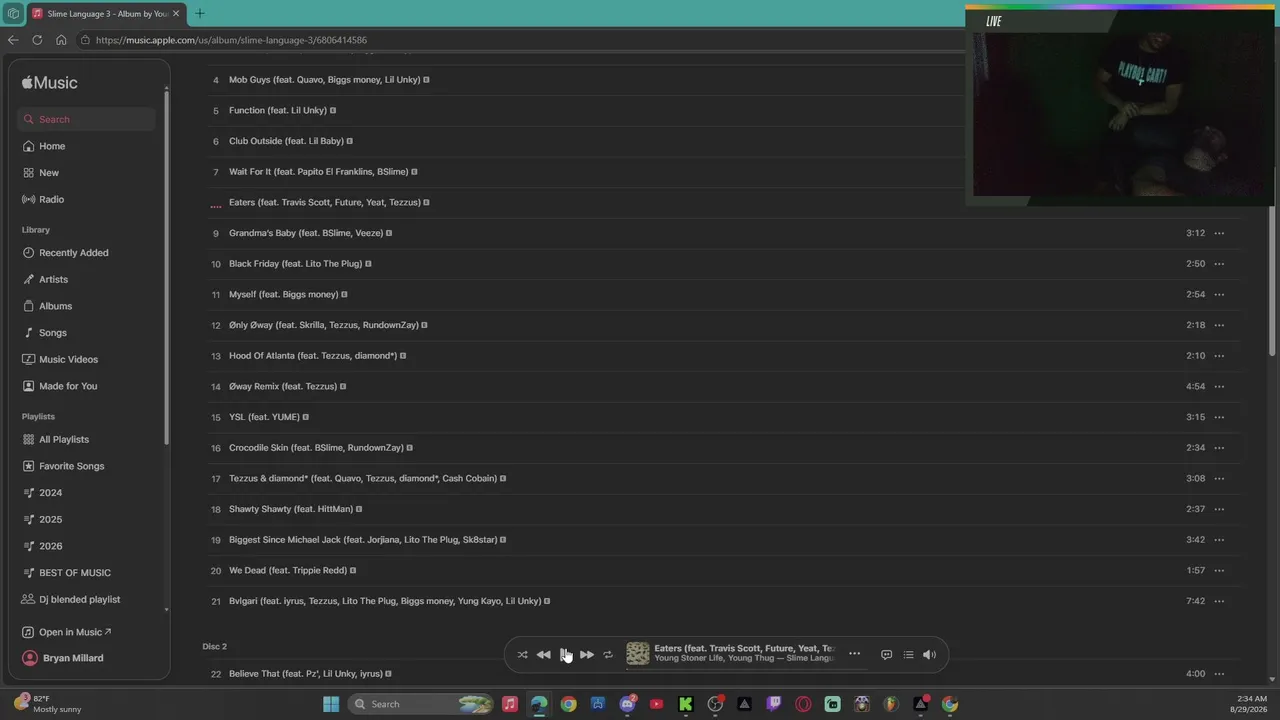This screenshot has width=1280, height=720.
Task: Click the browser address bar URL
Action: (x=231, y=40)
